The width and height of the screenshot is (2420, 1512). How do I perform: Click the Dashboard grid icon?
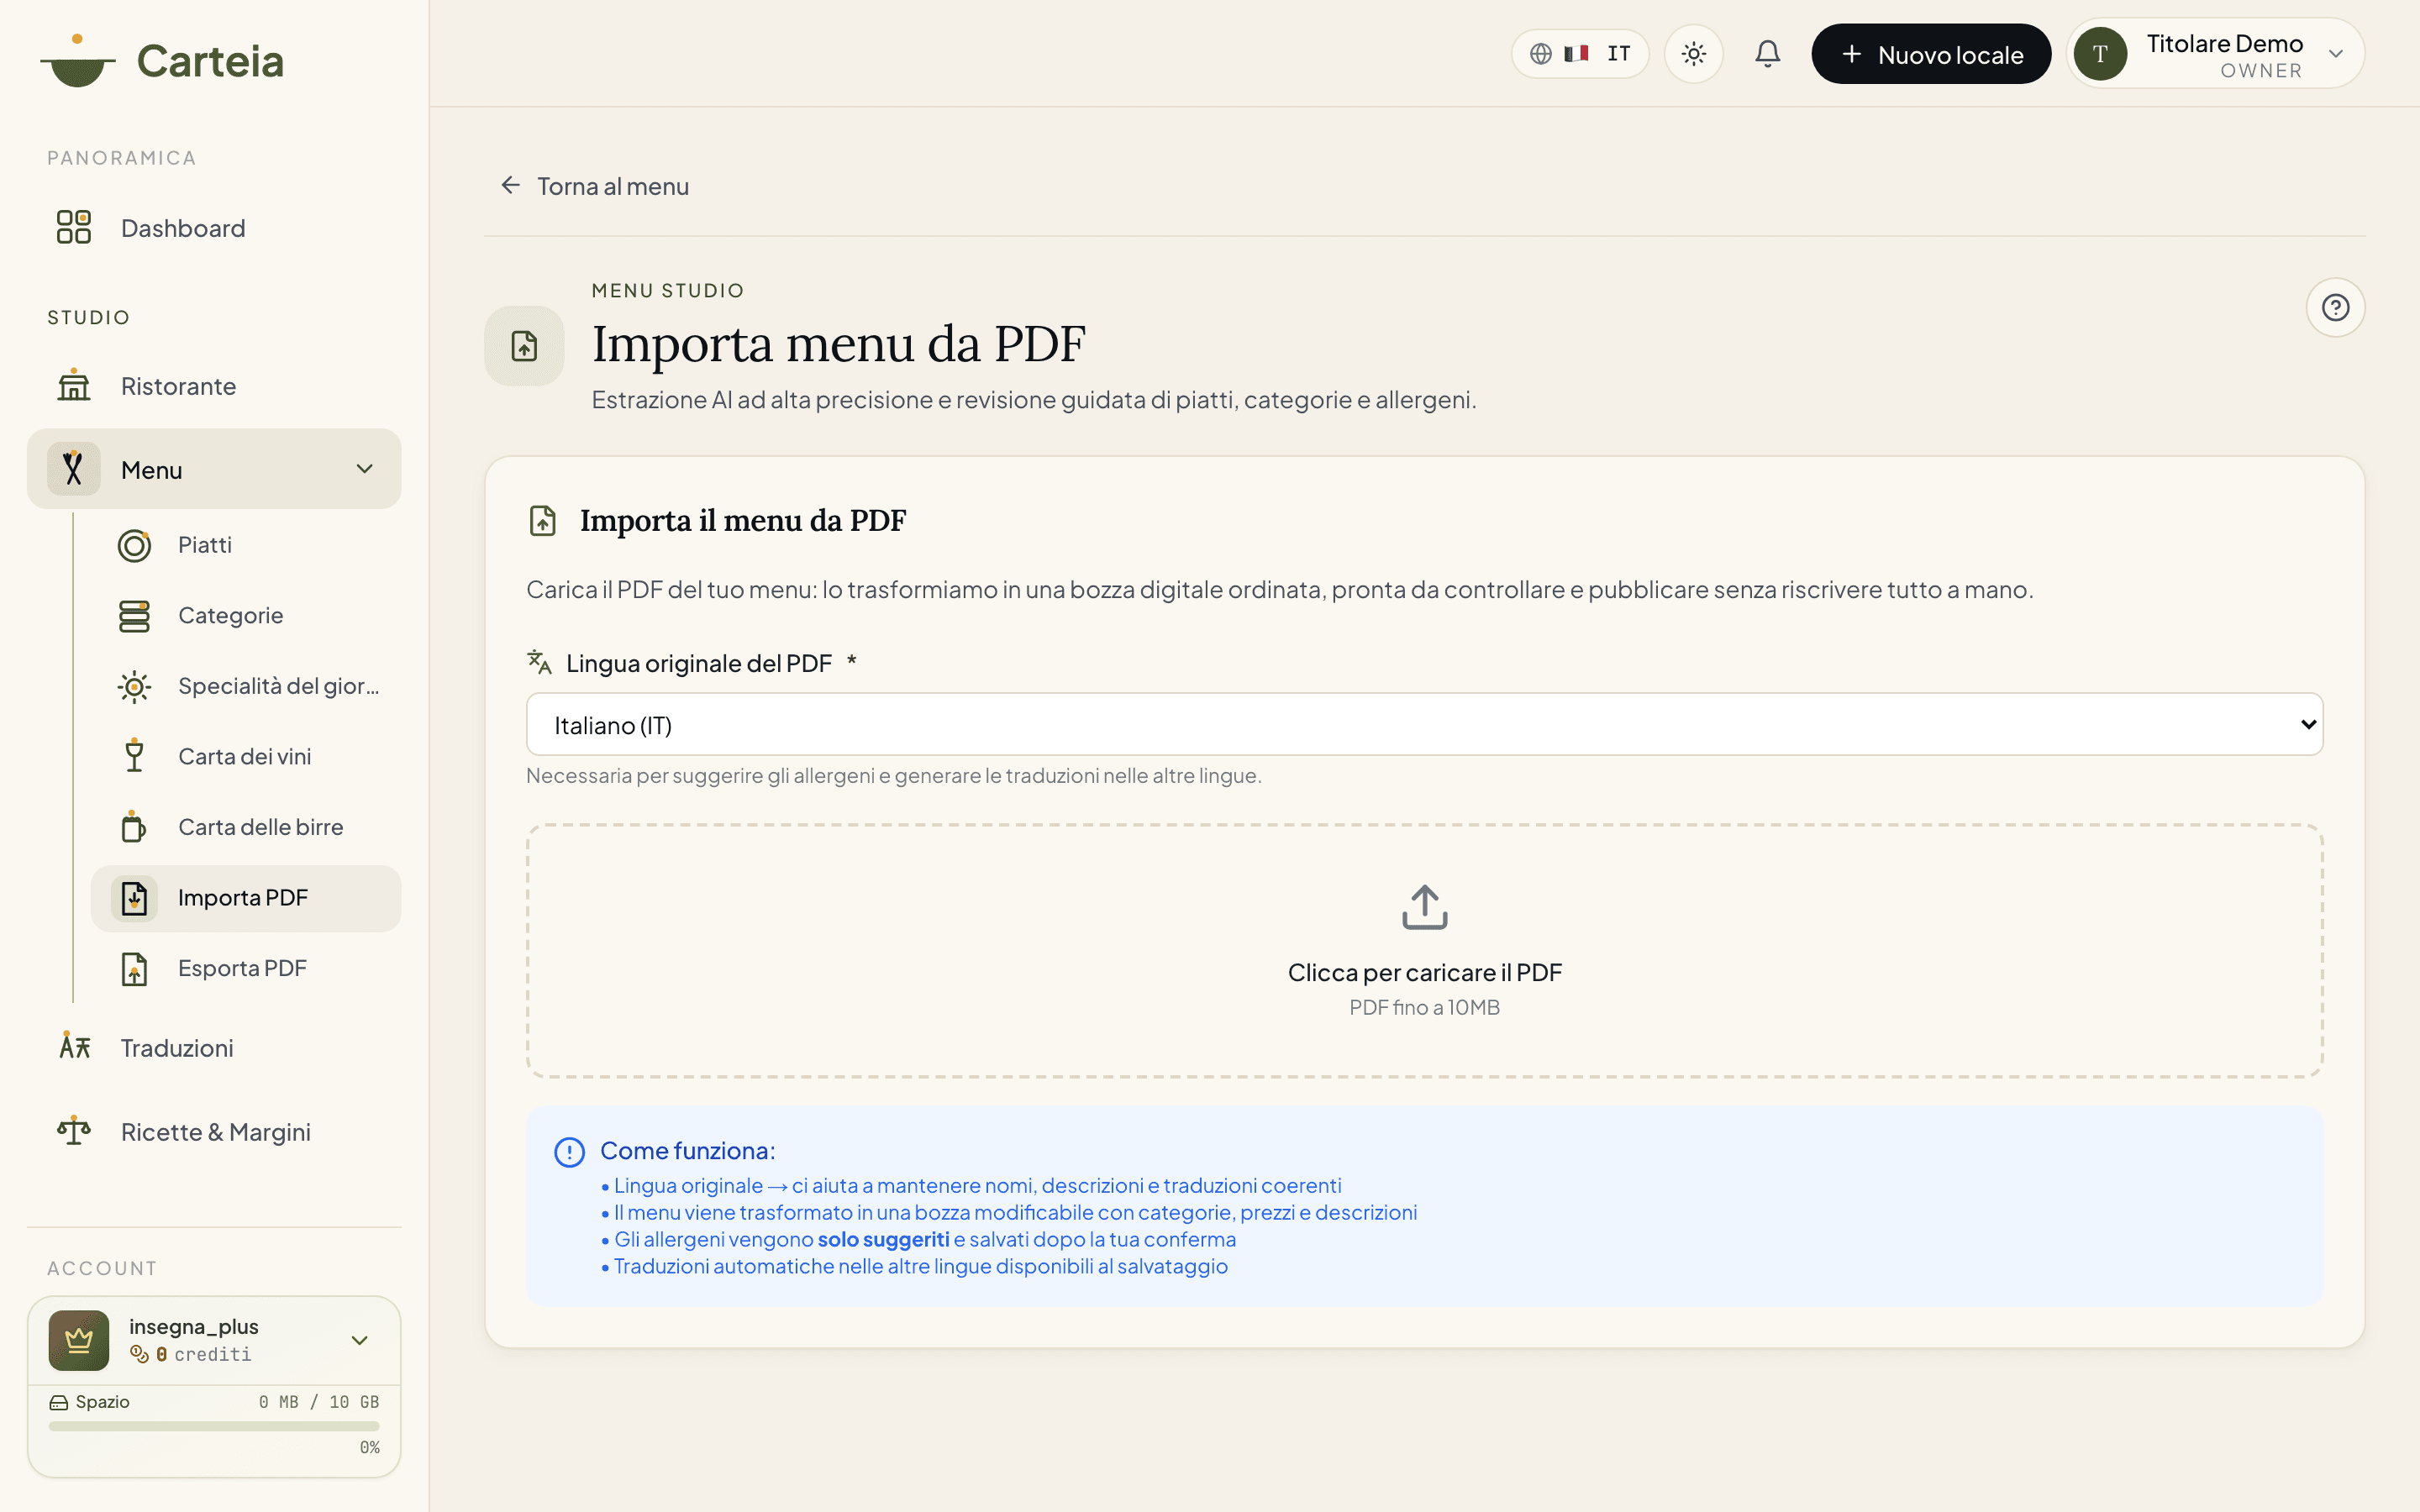pos(73,227)
